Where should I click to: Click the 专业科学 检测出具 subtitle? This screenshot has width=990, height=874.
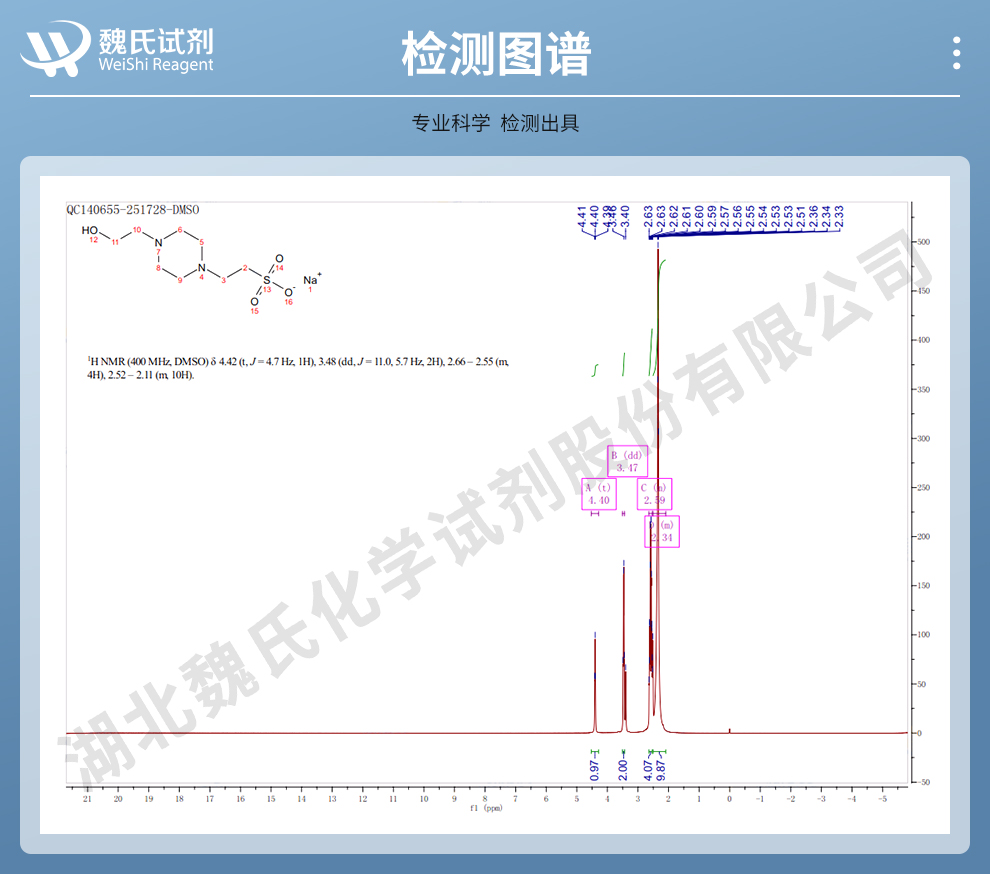click(x=495, y=123)
